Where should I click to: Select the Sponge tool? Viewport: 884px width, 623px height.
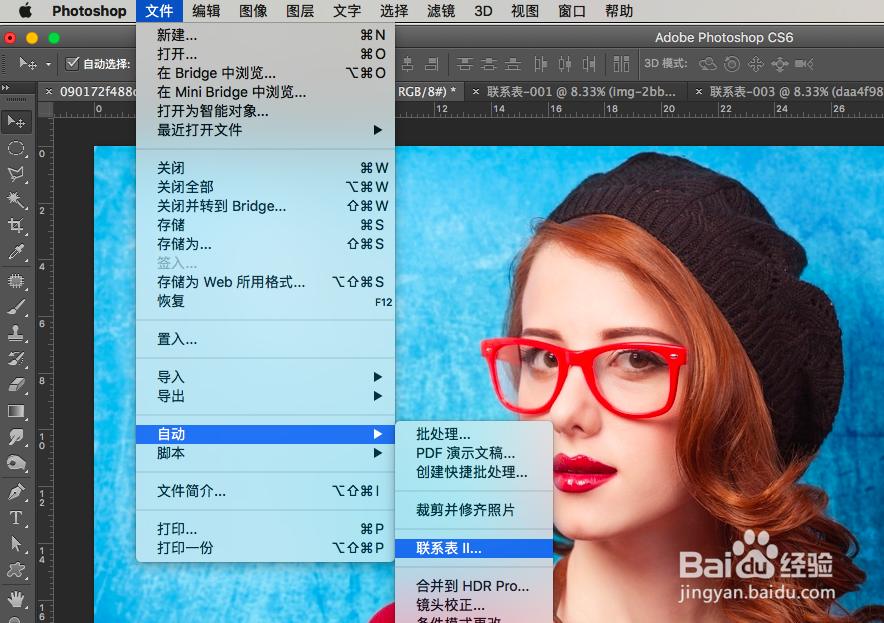click(16, 463)
